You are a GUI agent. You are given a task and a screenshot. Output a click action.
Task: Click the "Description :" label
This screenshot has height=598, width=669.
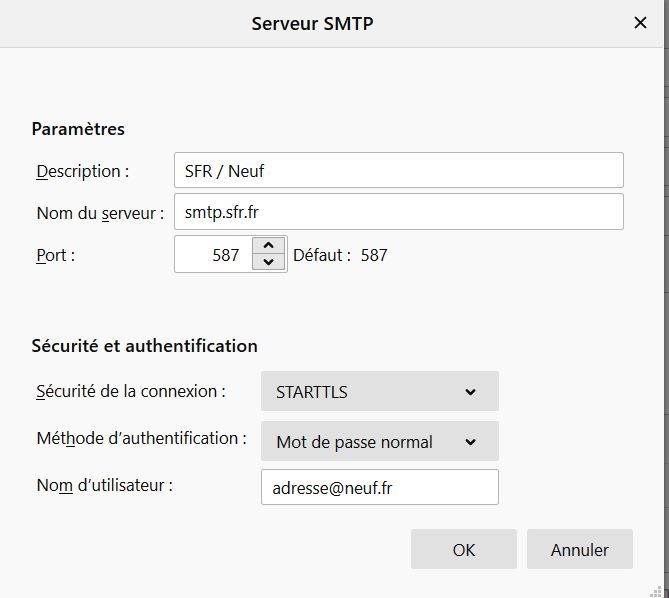coord(83,171)
